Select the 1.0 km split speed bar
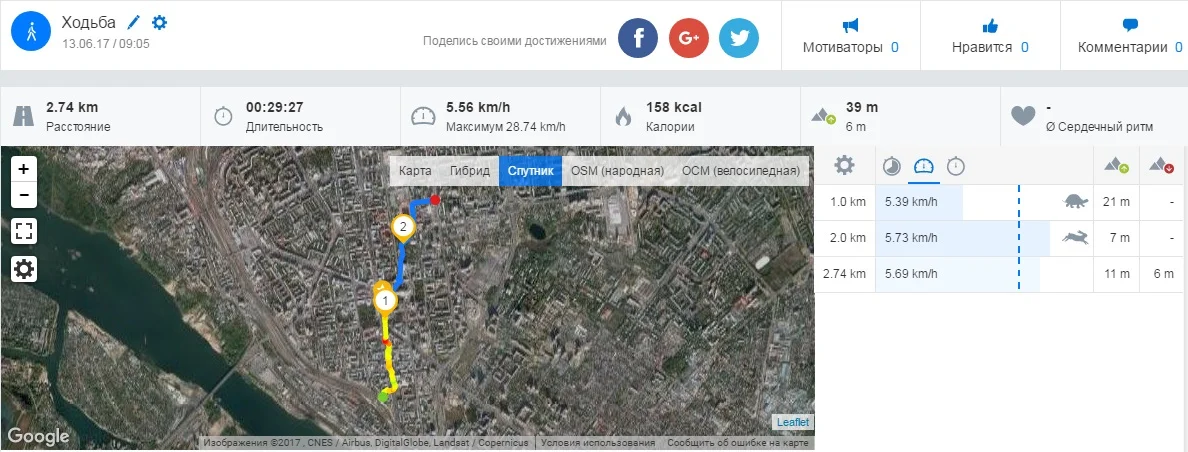 click(x=919, y=202)
